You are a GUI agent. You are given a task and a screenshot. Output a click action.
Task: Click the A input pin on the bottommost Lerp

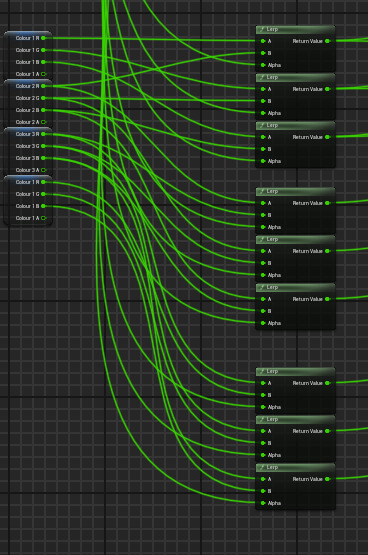coord(263,479)
